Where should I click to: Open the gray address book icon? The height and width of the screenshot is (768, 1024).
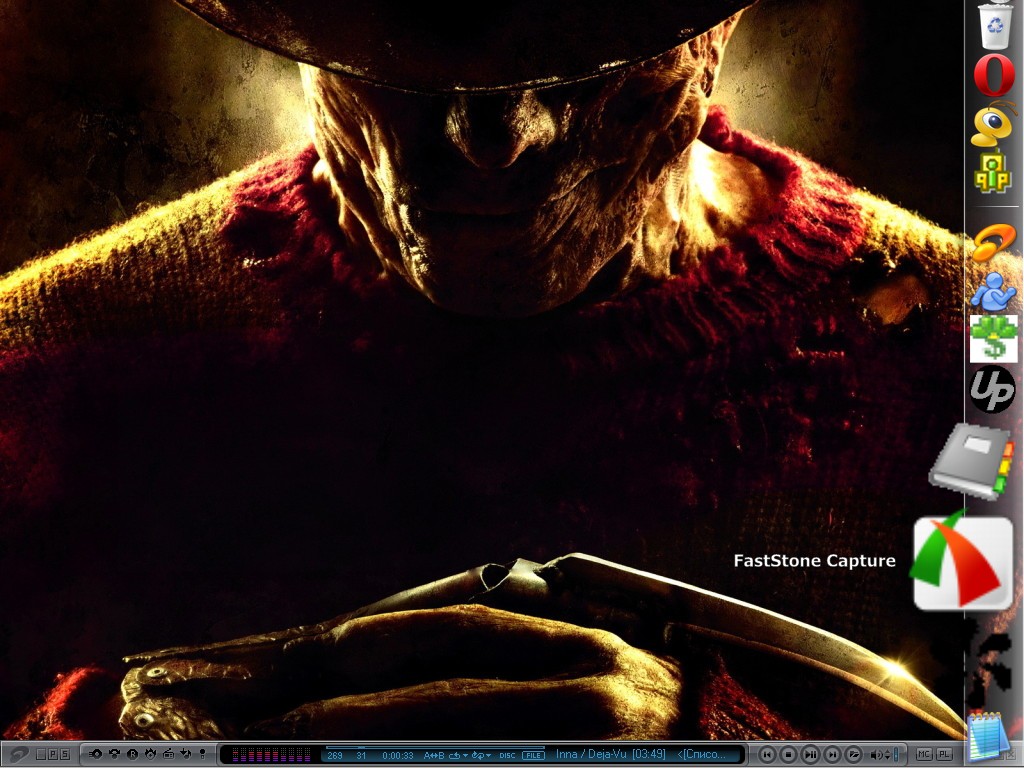(x=970, y=461)
